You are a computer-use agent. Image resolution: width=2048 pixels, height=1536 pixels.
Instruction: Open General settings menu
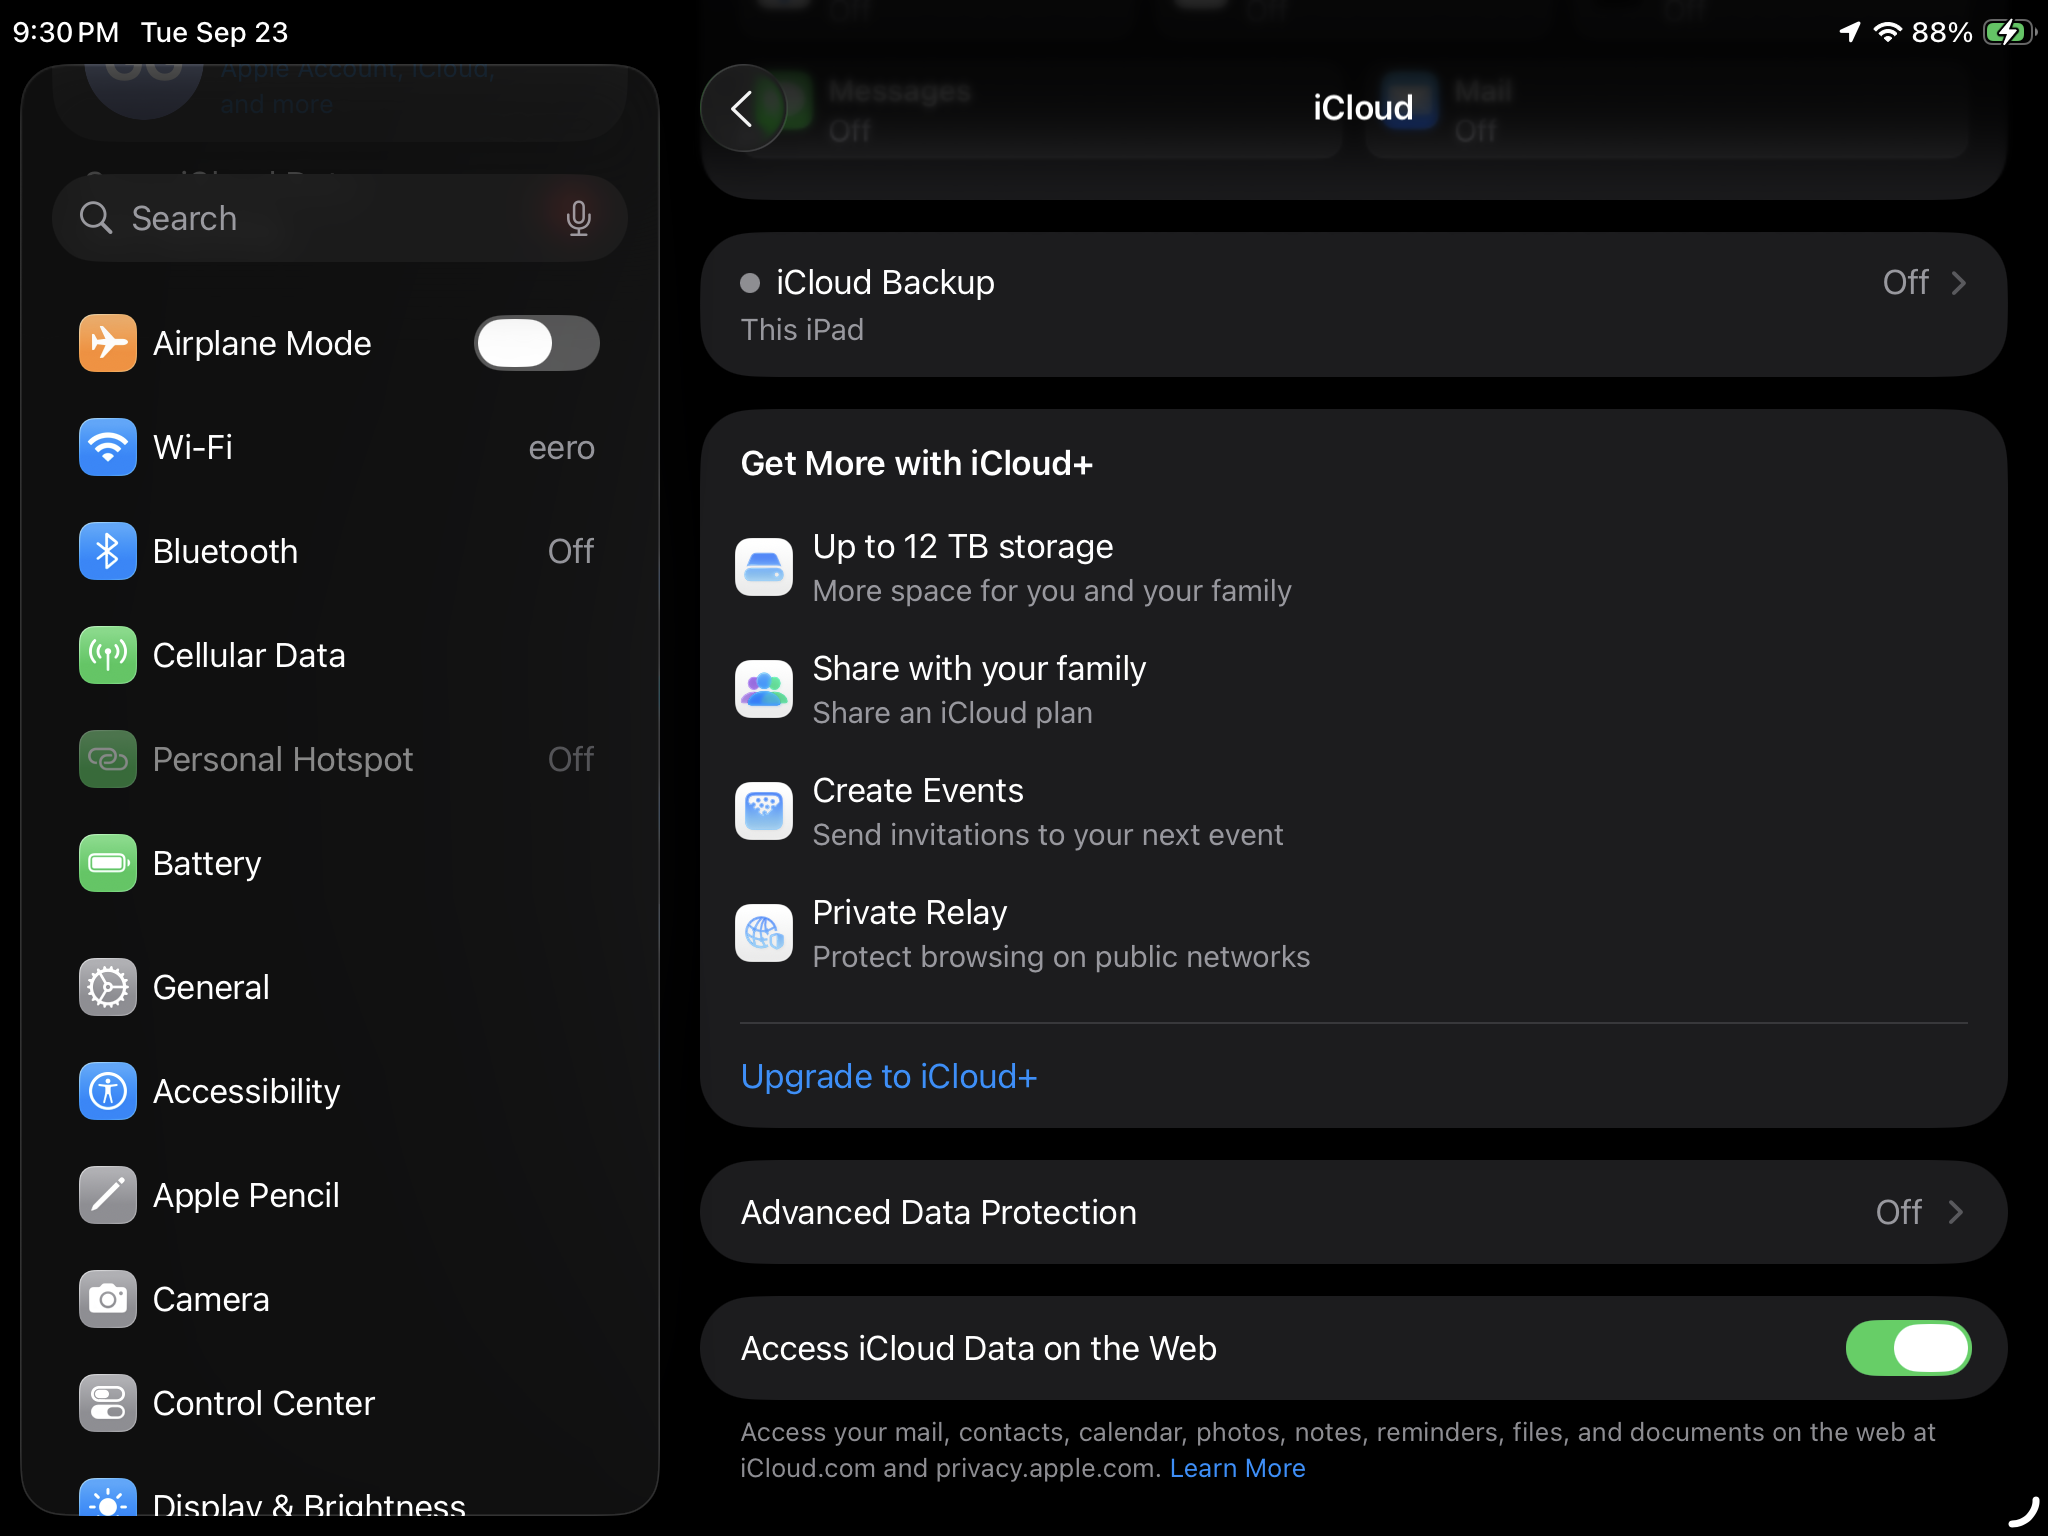[x=211, y=987]
